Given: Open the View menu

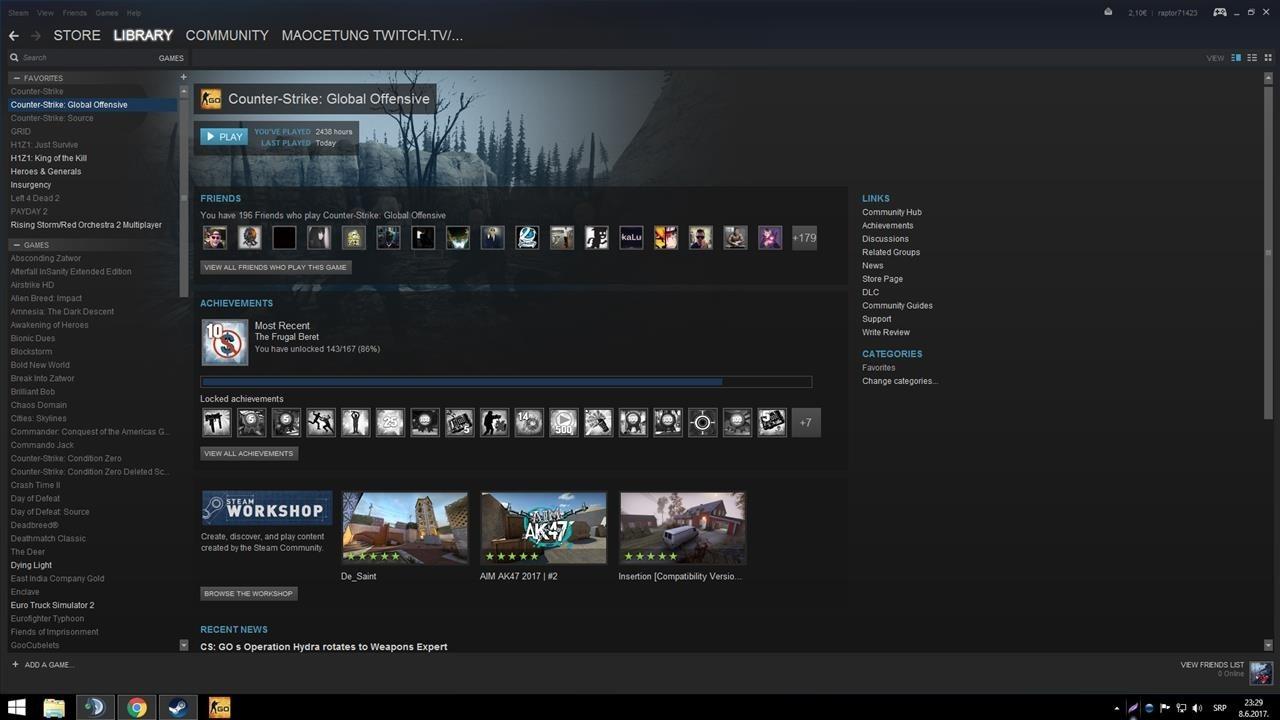Looking at the screenshot, I should point(45,13).
